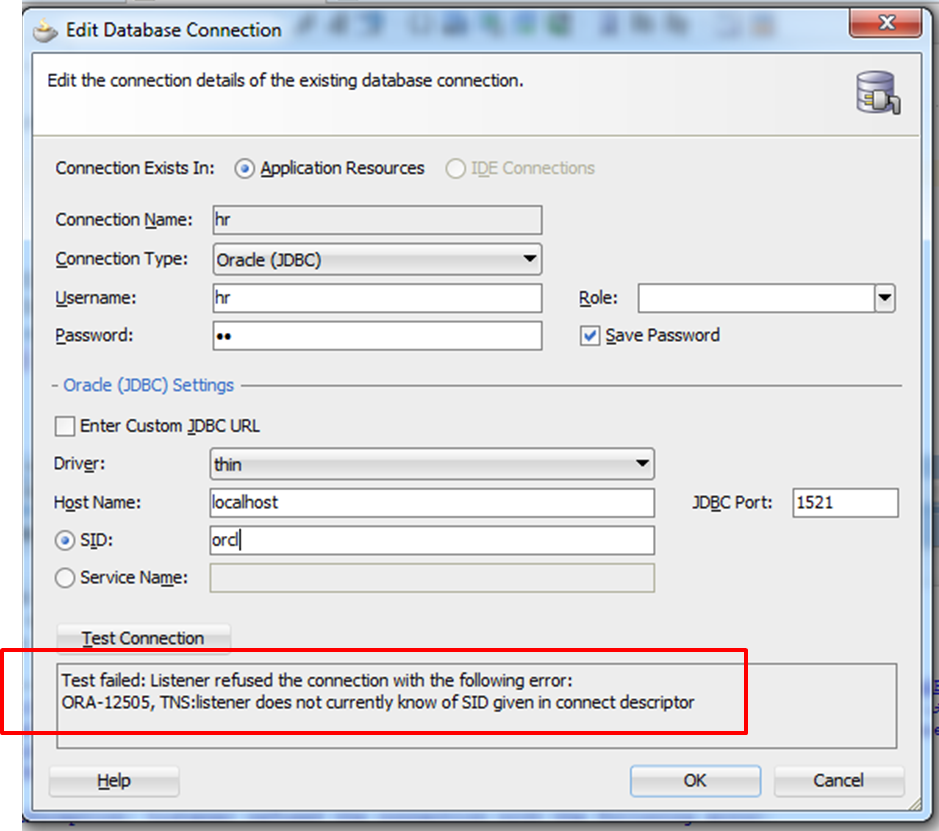939x831 pixels.
Task: Click the database connection icon in header
Action: pos(877,95)
